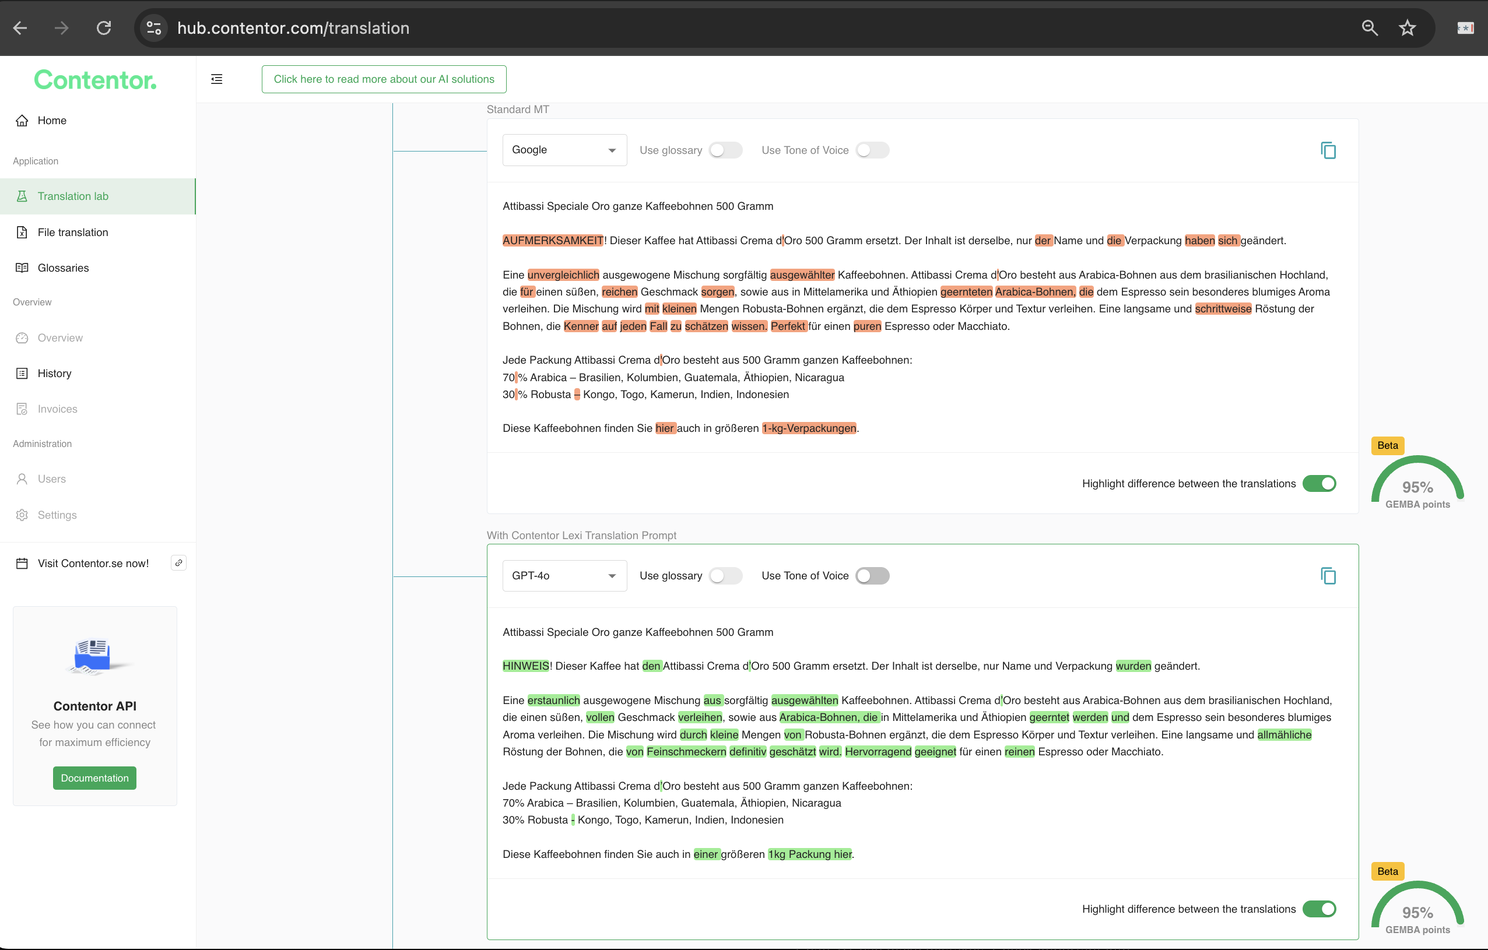This screenshot has width=1488, height=950.
Task: Open the Contentor API Documentation button
Action: 95,778
